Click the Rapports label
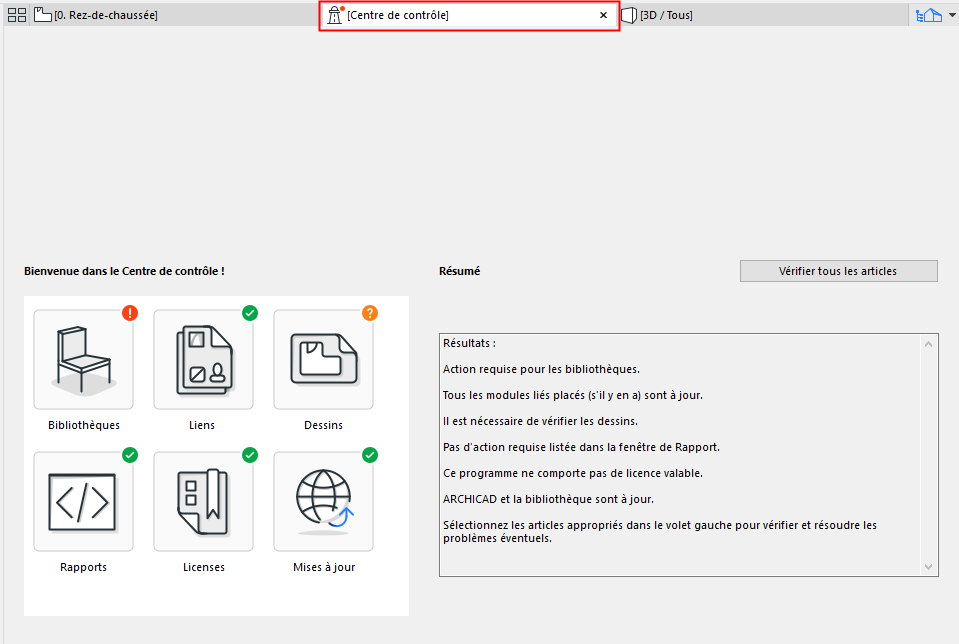Image resolution: width=959 pixels, height=644 pixels. click(x=83, y=567)
